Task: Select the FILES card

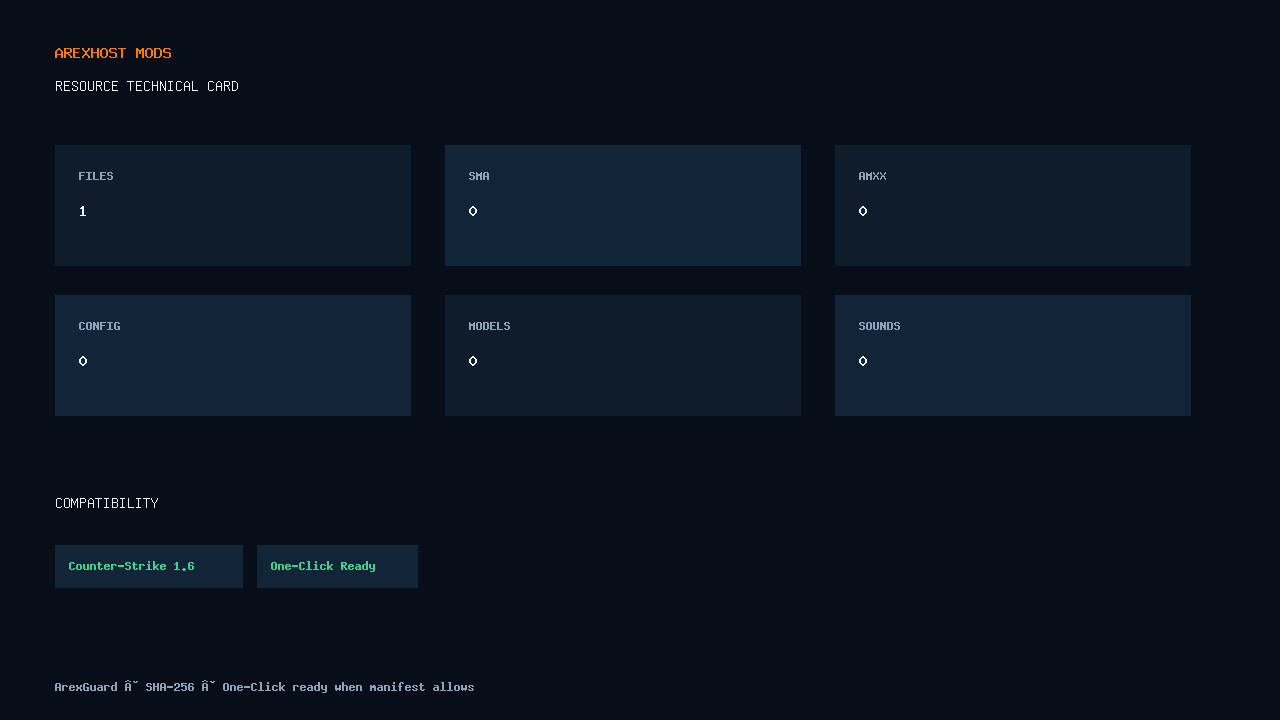Action: pyautogui.click(x=233, y=205)
